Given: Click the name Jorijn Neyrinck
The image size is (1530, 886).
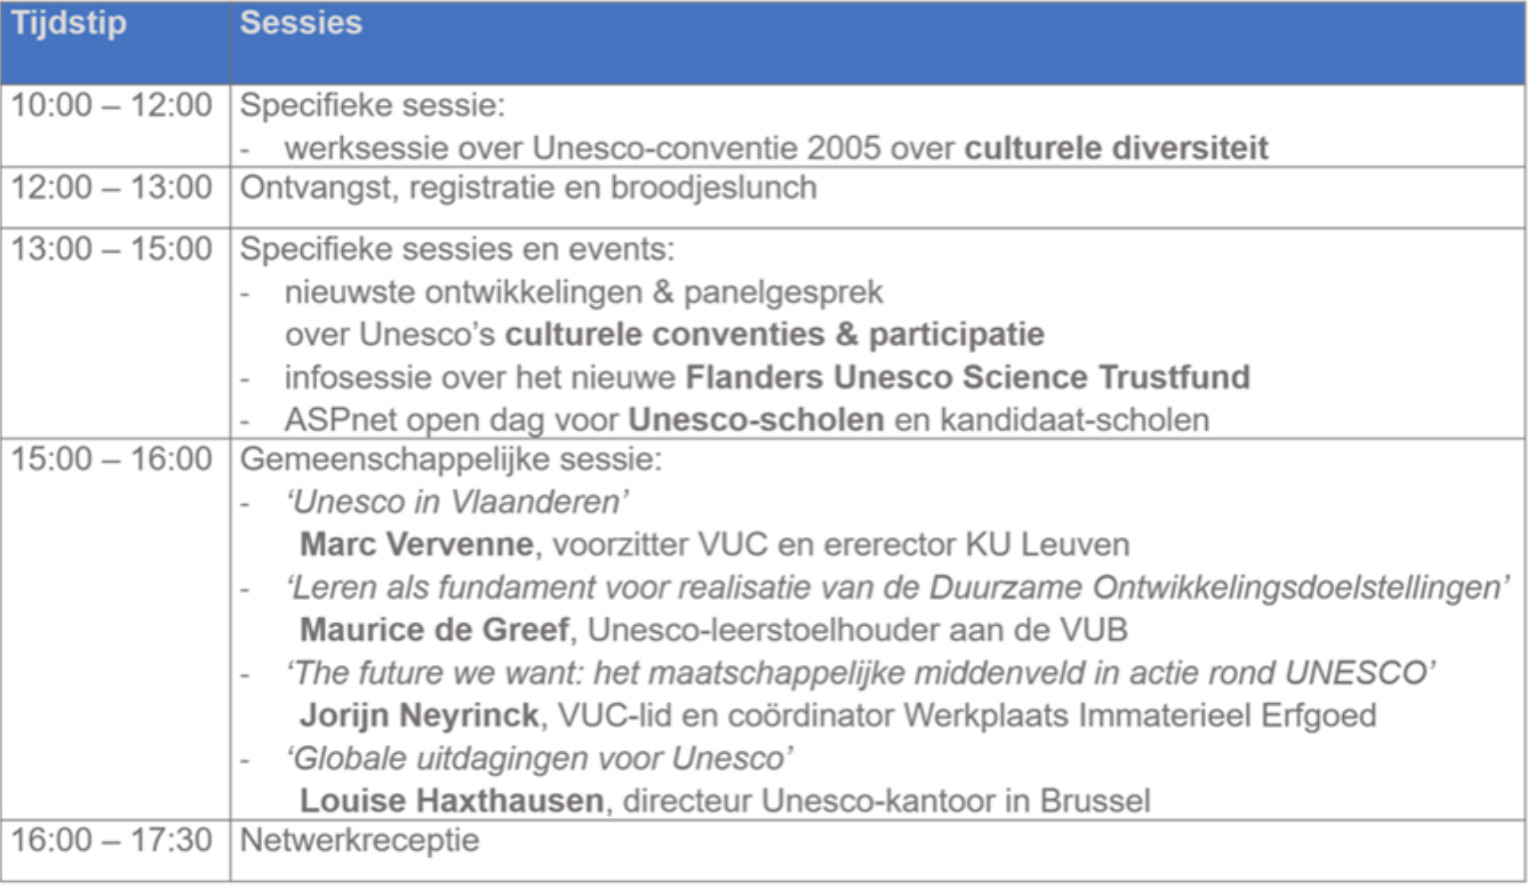Looking at the screenshot, I should click(420, 716).
